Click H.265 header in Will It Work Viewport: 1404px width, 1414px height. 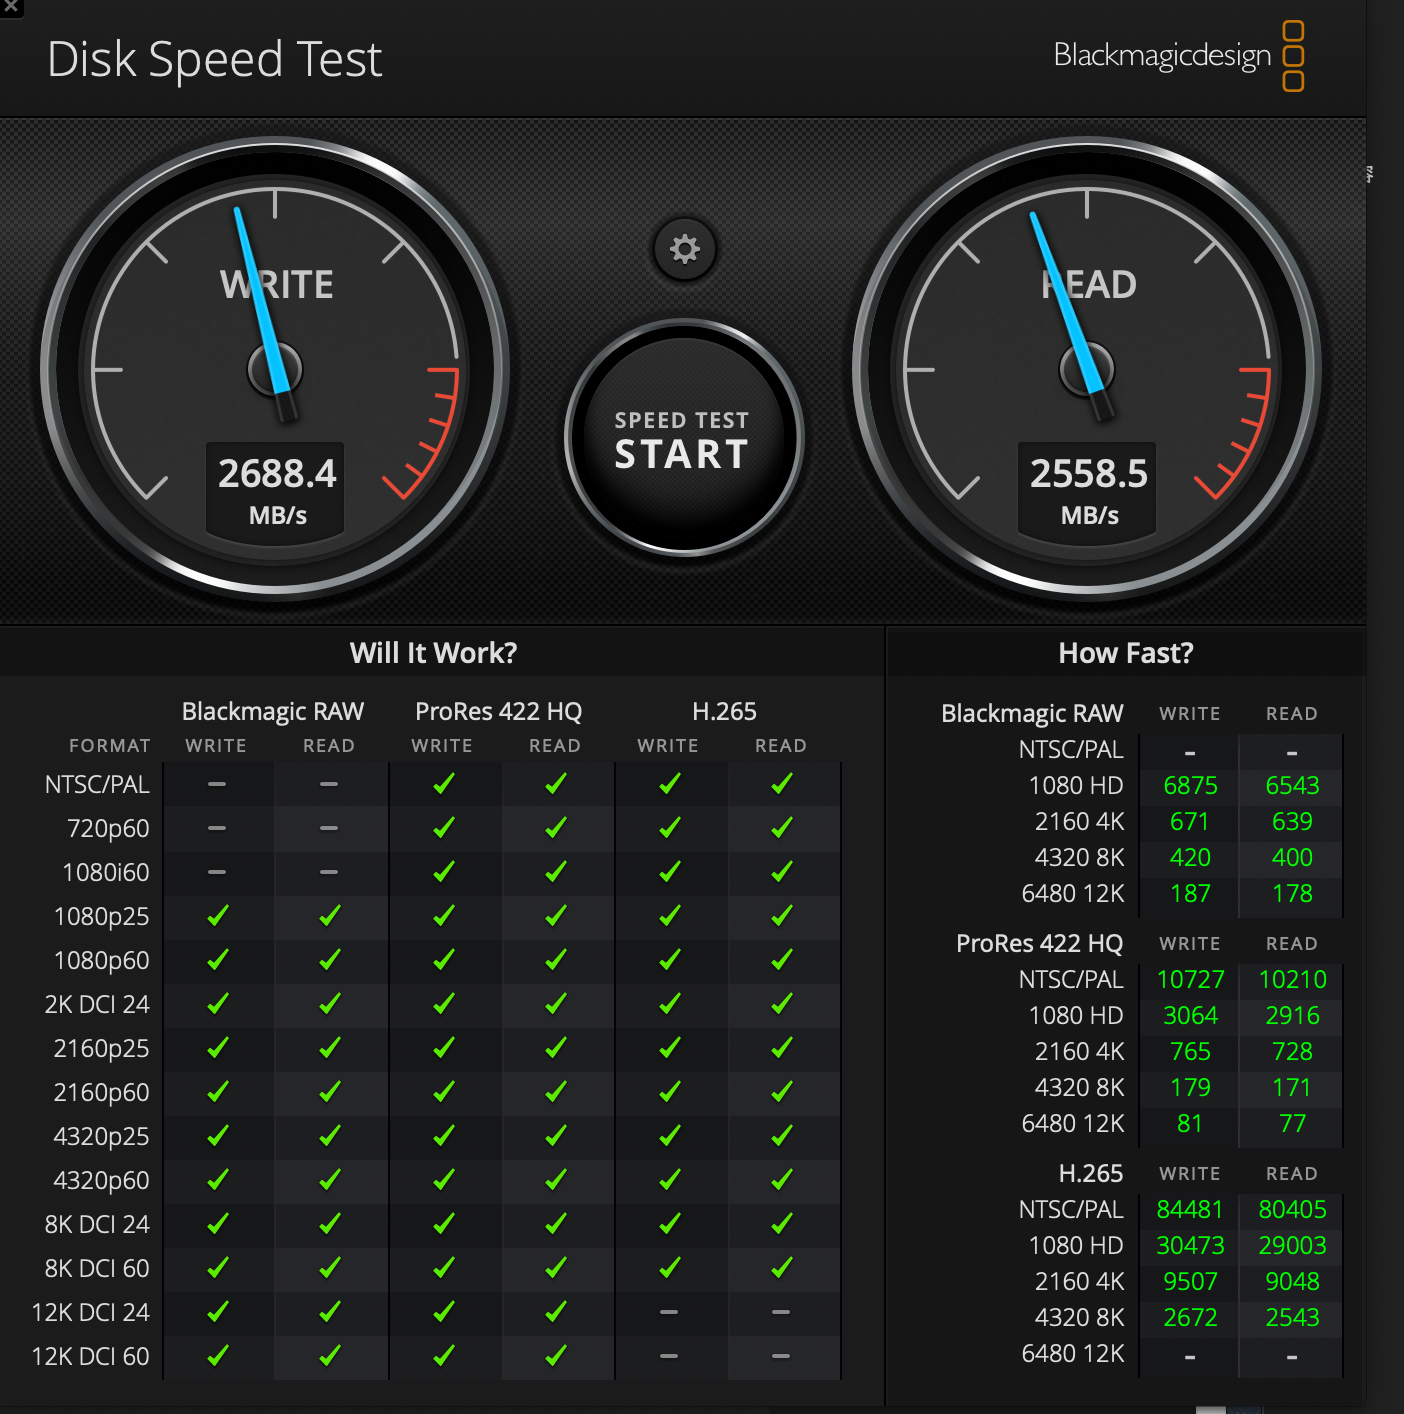coord(724,712)
